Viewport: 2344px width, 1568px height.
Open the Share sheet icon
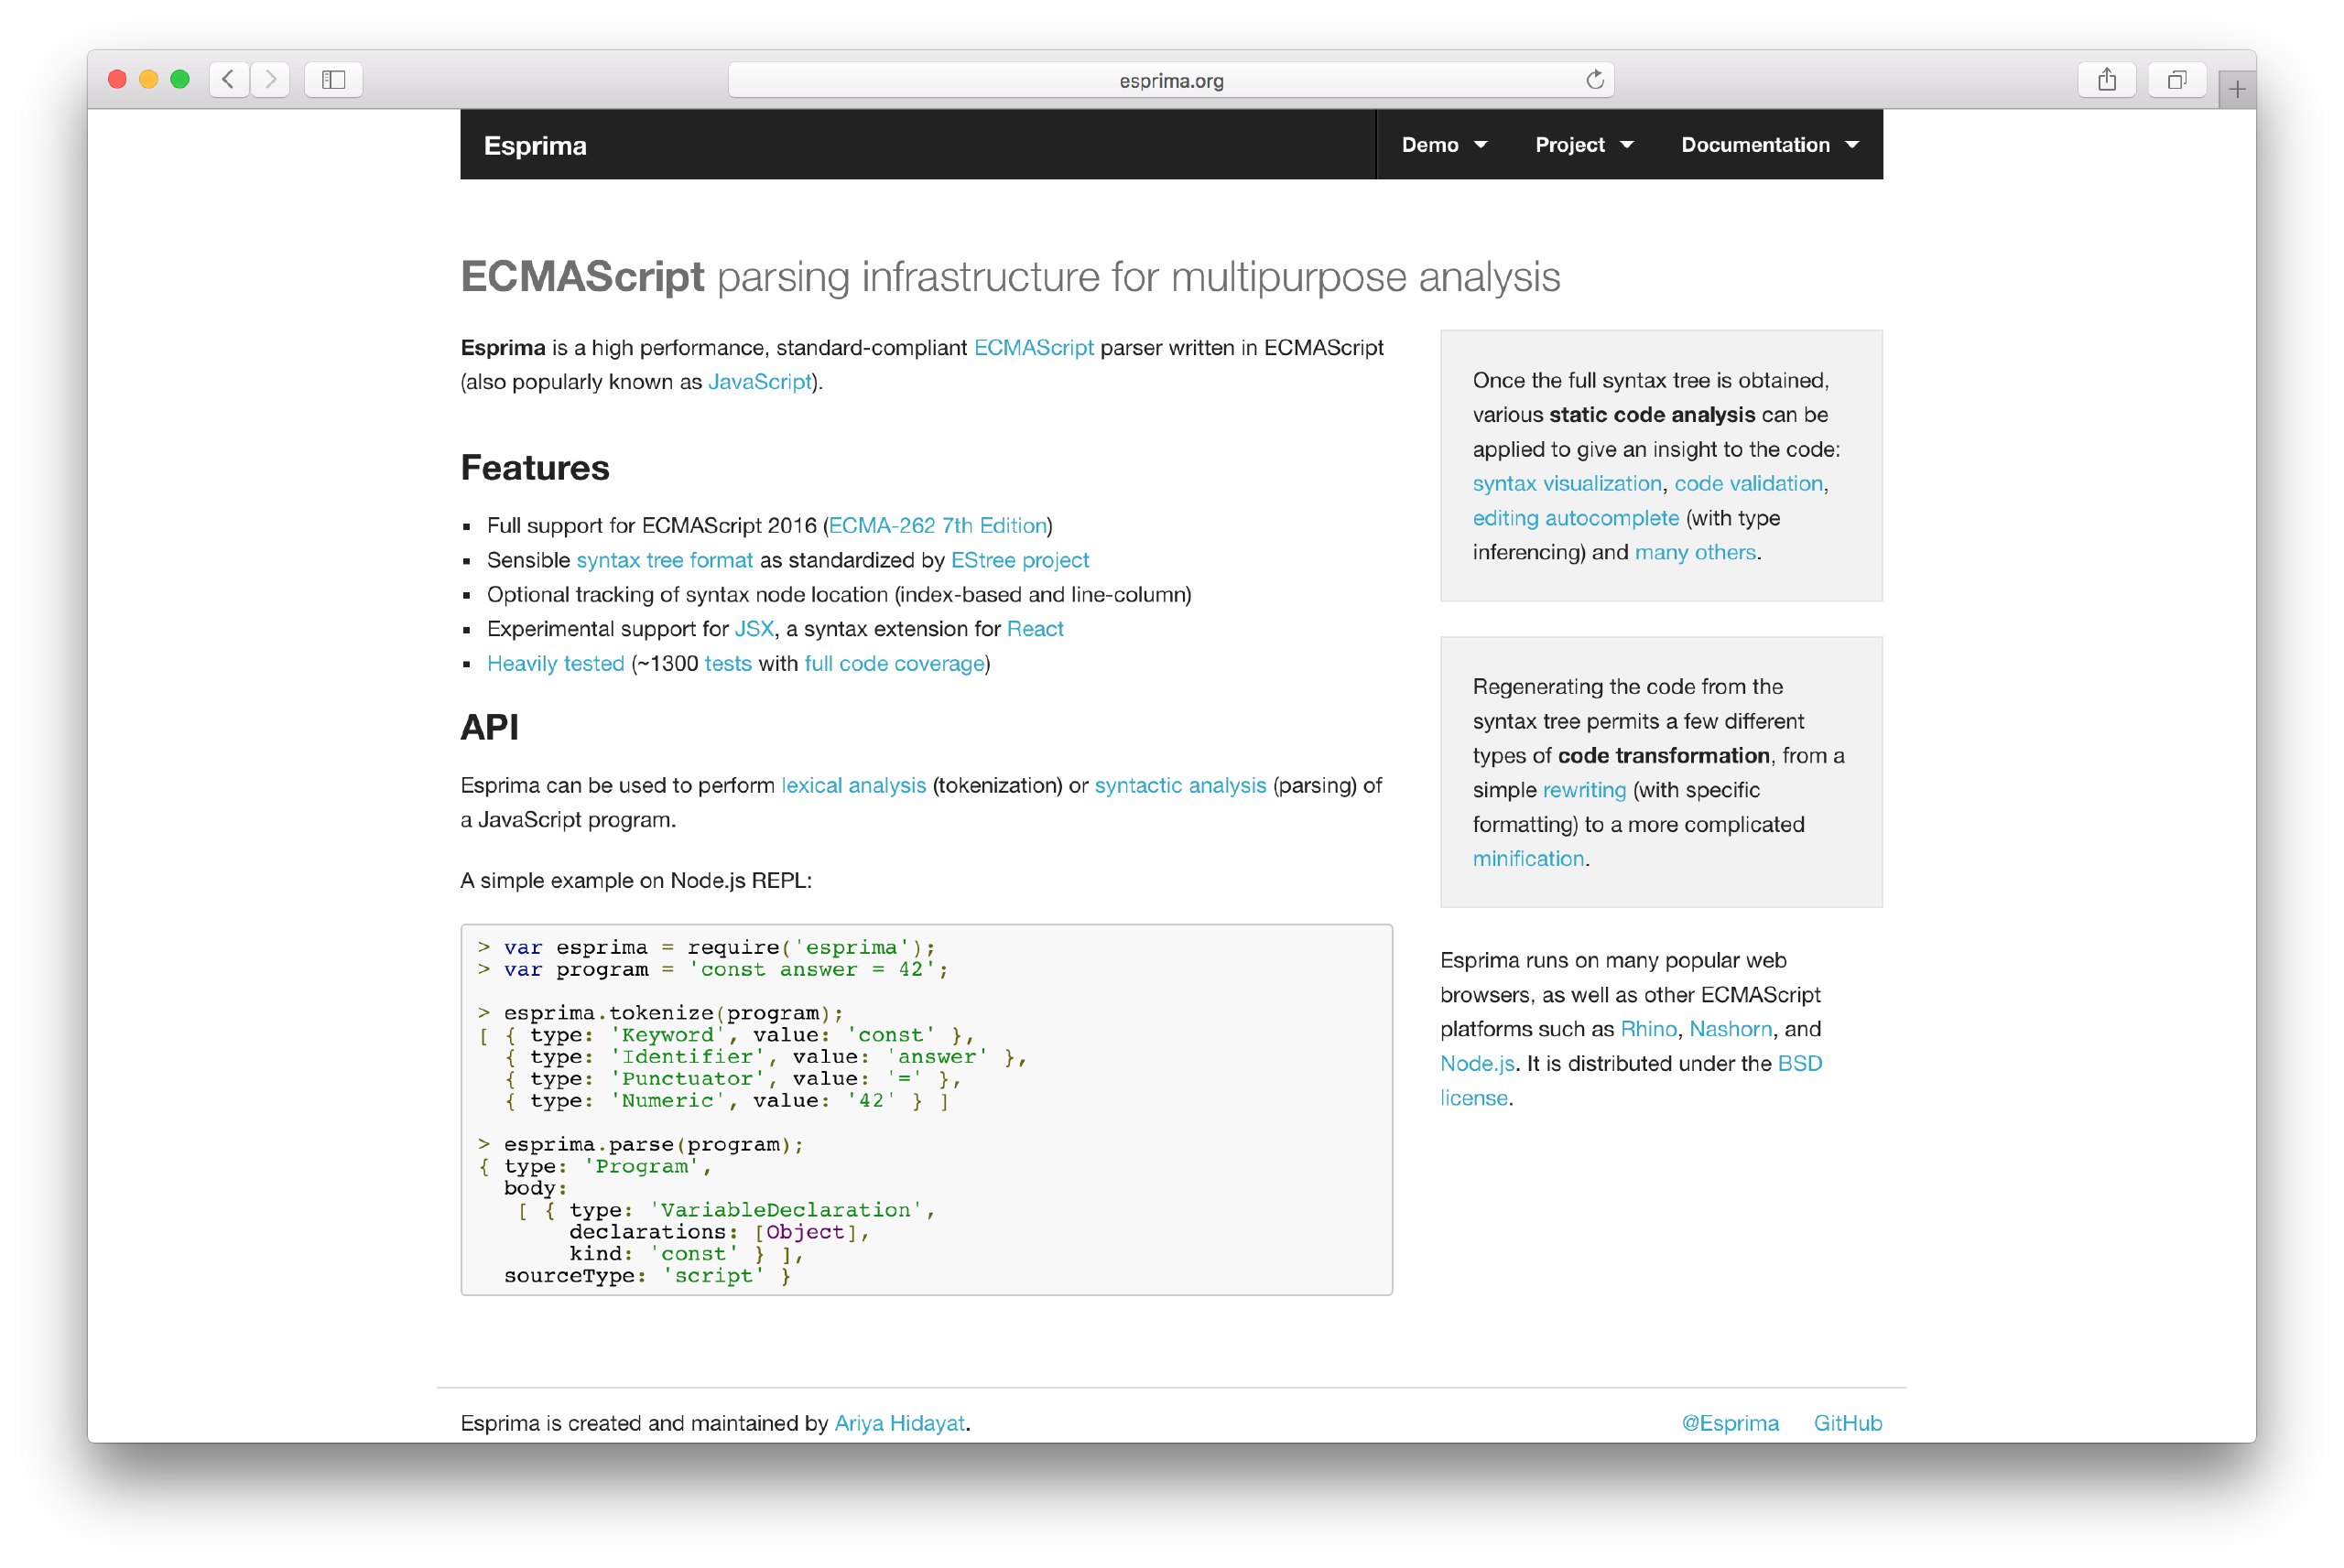tap(2107, 79)
